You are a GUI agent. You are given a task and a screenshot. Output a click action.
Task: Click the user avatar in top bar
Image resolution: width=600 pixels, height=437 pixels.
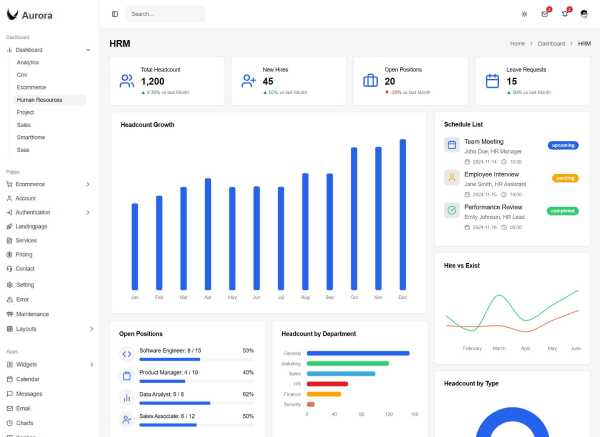click(584, 14)
